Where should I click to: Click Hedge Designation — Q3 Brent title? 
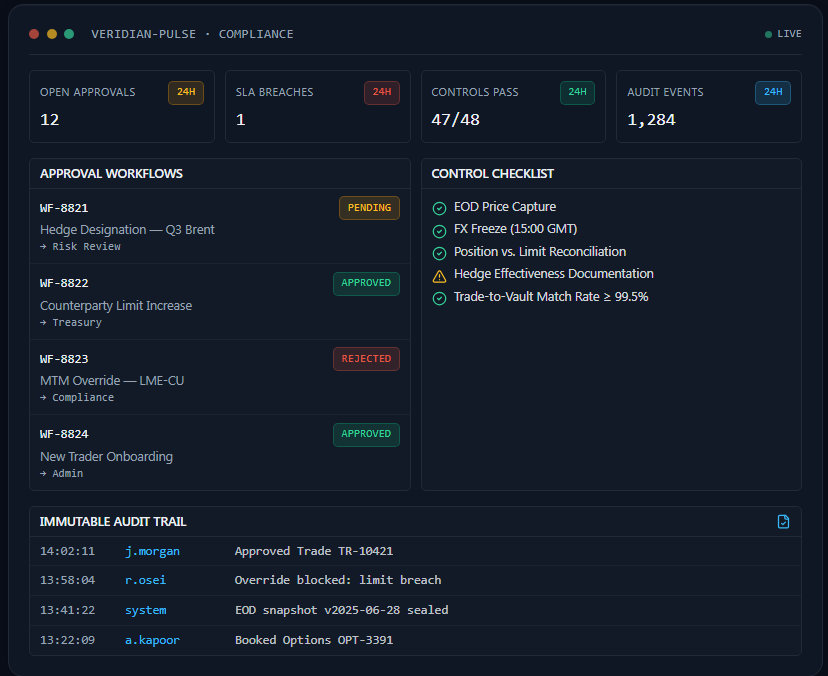[x=127, y=230]
